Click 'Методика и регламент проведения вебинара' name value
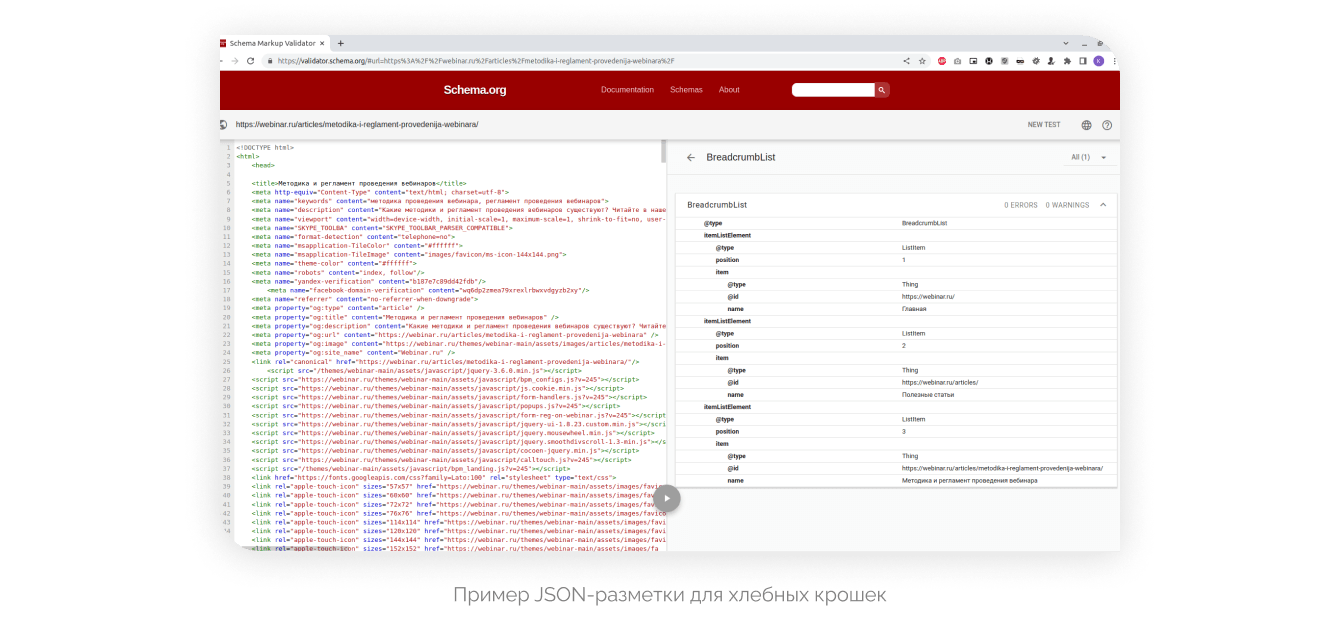1340x637 pixels. pyautogui.click(x=969, y=480)
